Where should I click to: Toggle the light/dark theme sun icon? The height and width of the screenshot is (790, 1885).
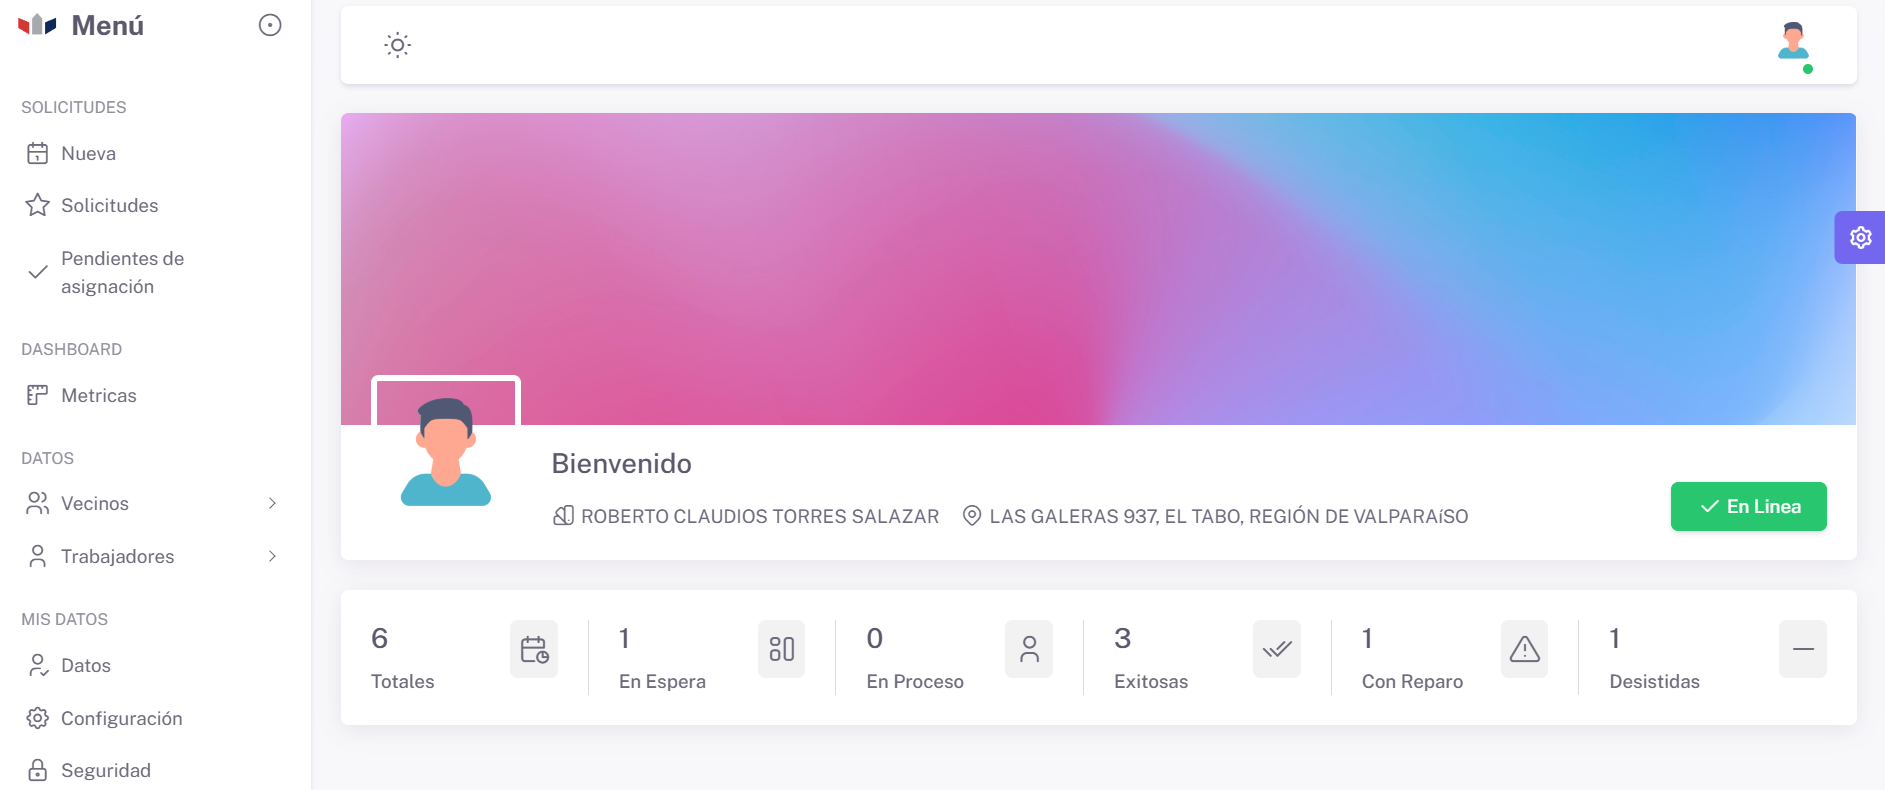(x=397, y=45)
